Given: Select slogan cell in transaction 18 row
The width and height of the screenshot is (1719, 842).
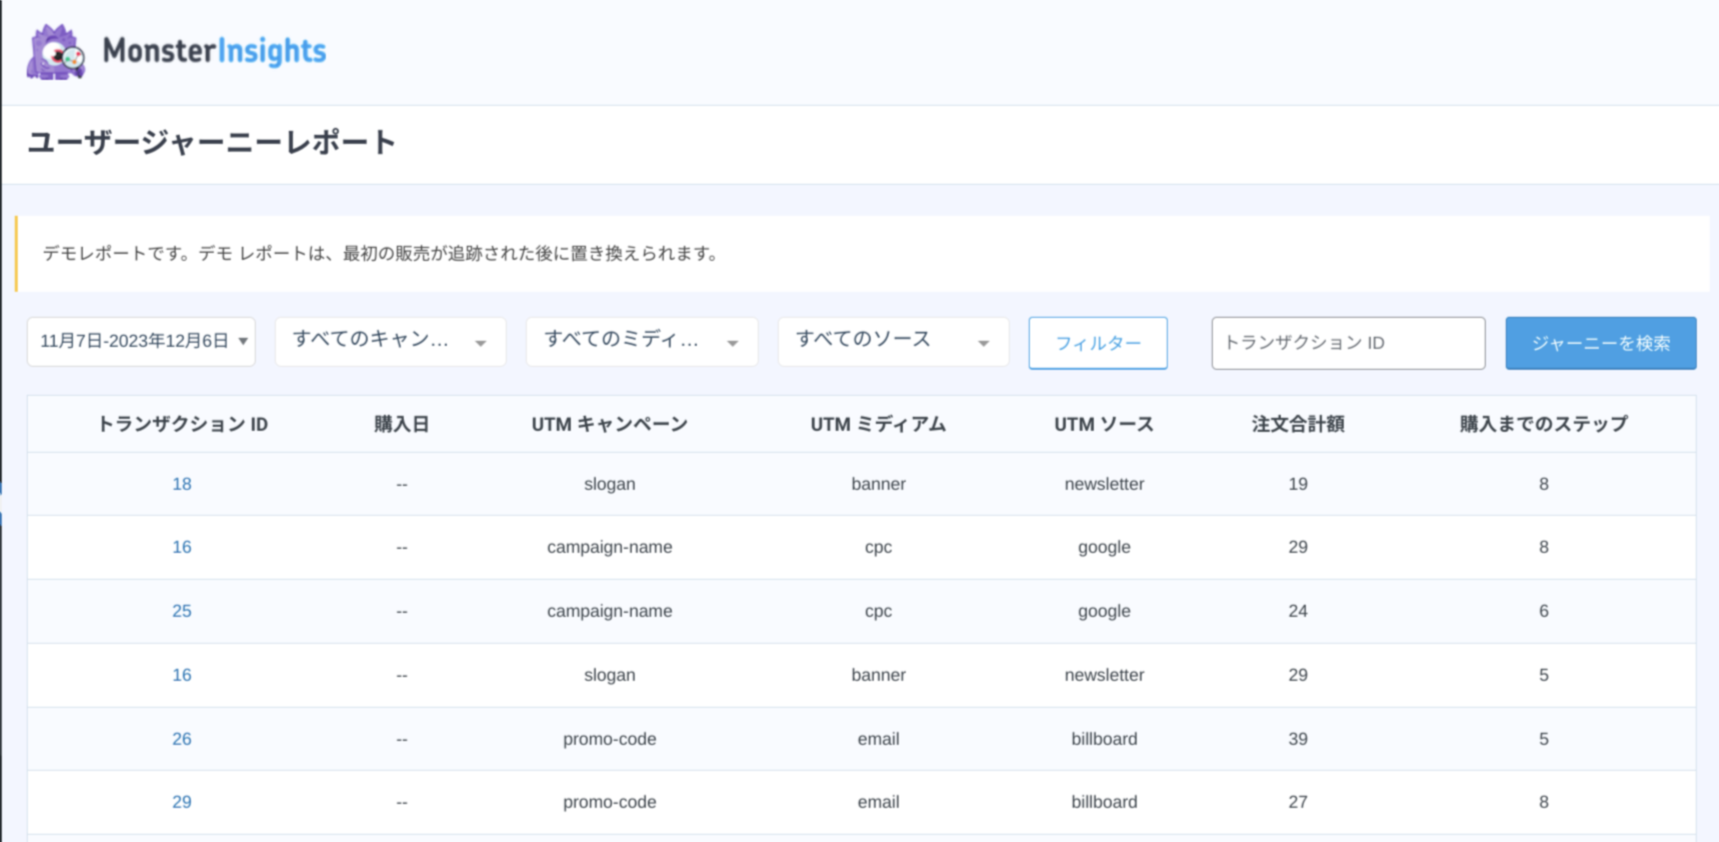Looking at the screenshot, I should tap(609, 484).
